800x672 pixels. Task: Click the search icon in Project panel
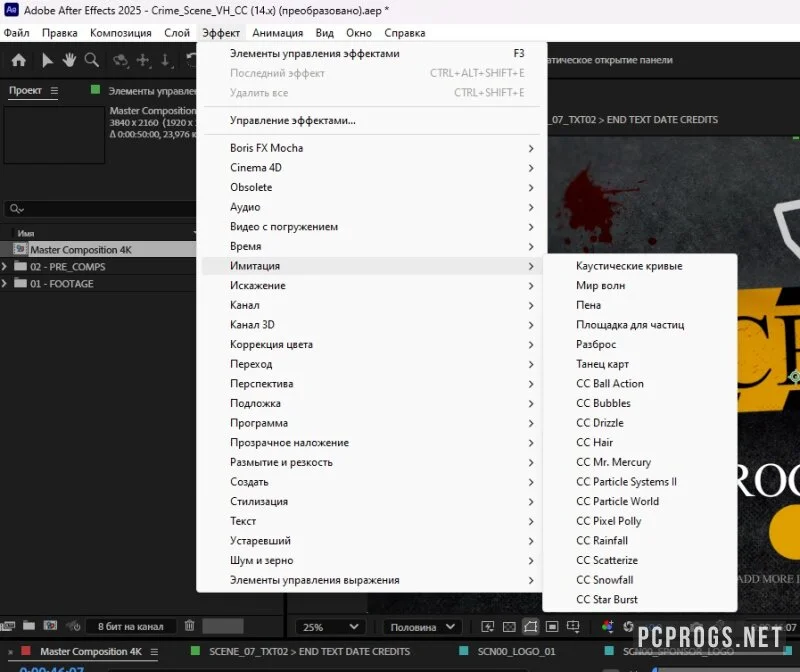click(x=16, y=209)
